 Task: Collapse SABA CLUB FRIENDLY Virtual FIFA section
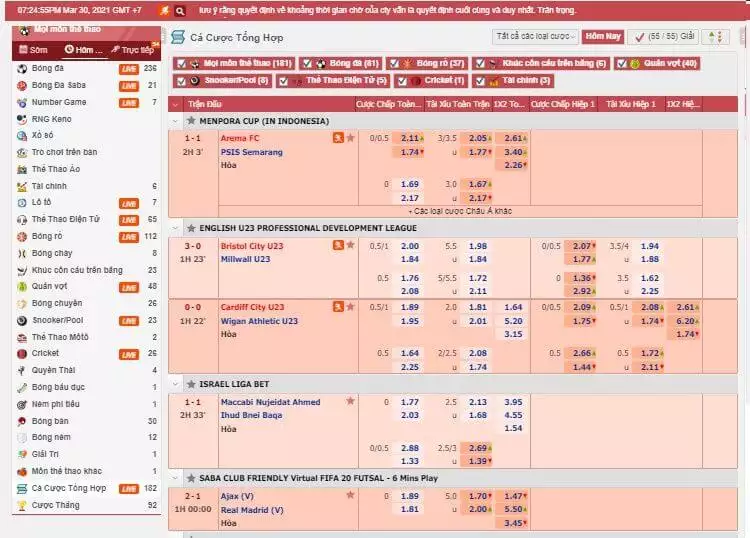pos(176,478)
